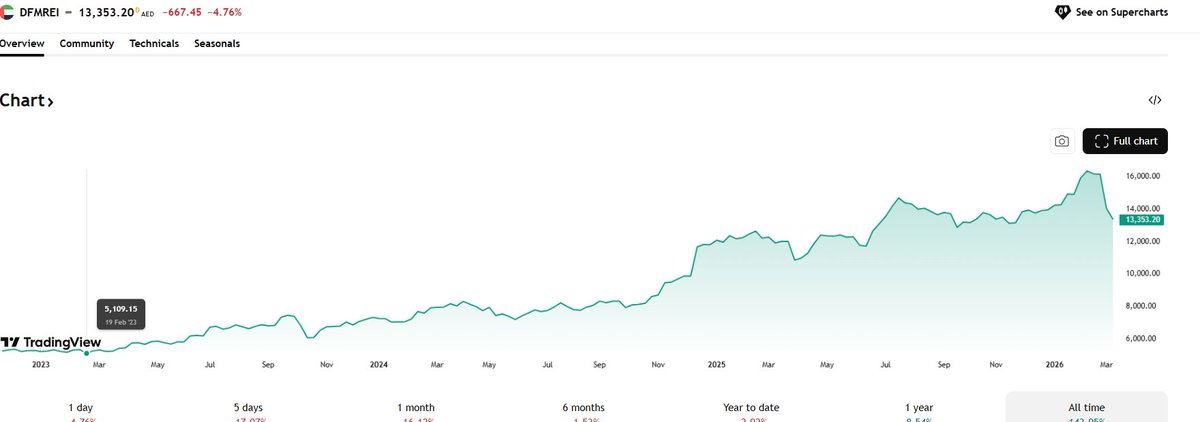Click the 2023 time axis label
1200x422 pixels.
click(x=41, y=365)
